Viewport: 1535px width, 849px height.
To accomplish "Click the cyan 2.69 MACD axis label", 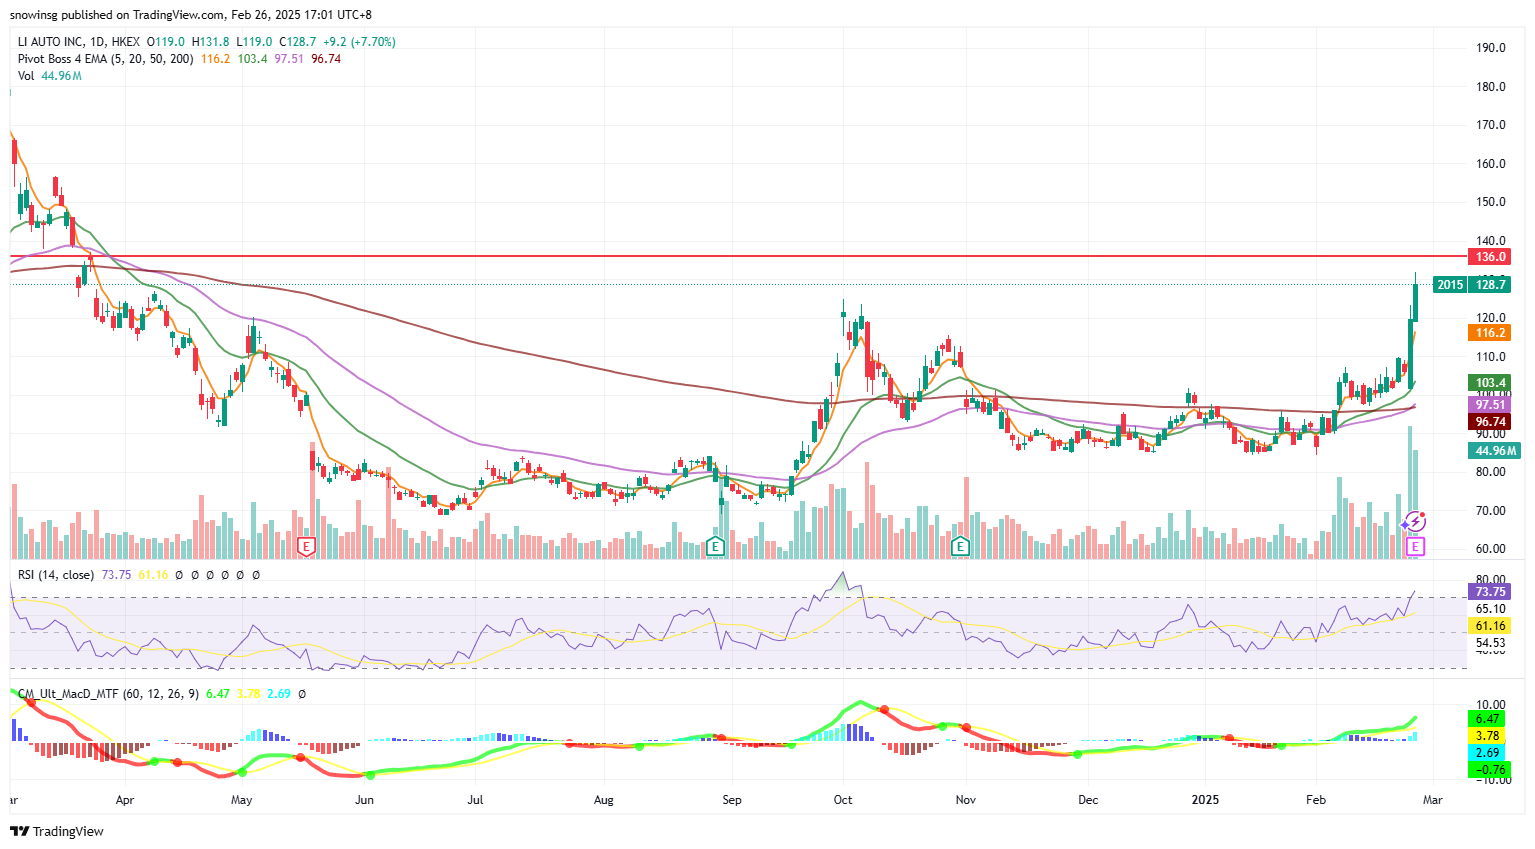I will pos(1488,753).
